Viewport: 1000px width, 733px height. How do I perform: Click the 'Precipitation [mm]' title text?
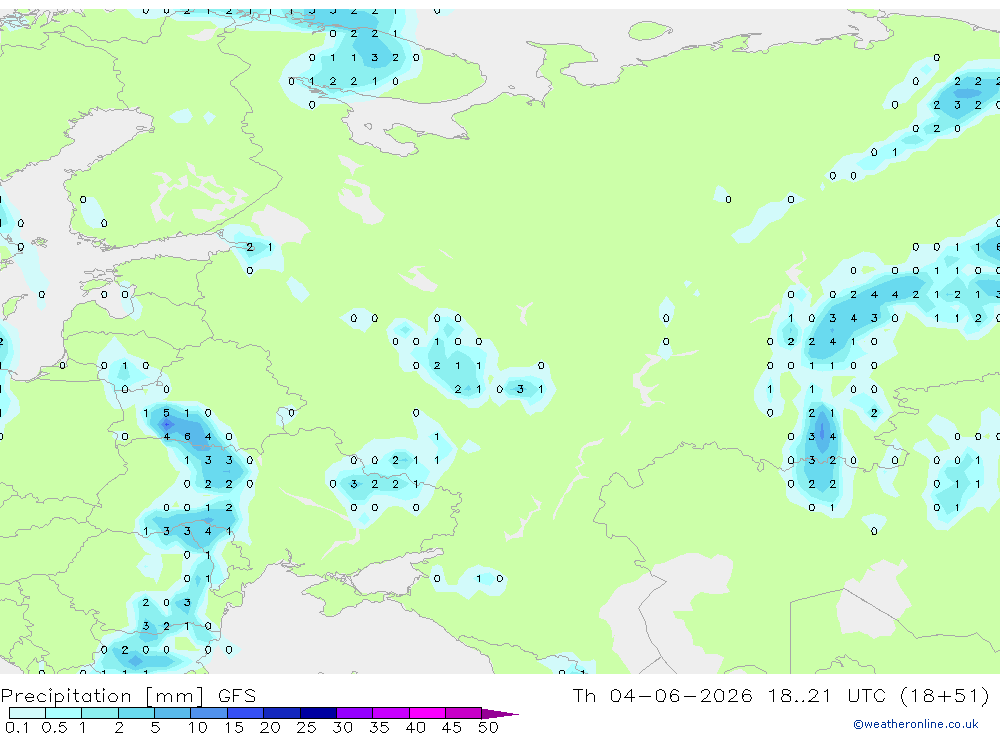tap(102, 696)
